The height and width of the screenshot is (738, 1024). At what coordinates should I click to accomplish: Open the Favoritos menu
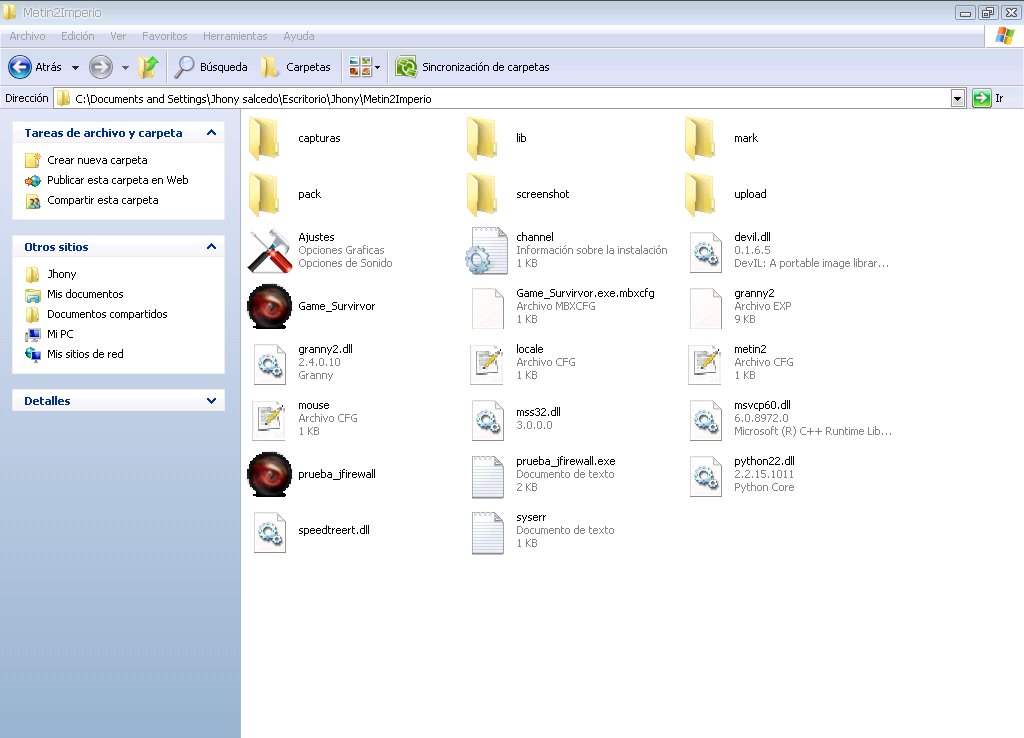coord(165,36)
